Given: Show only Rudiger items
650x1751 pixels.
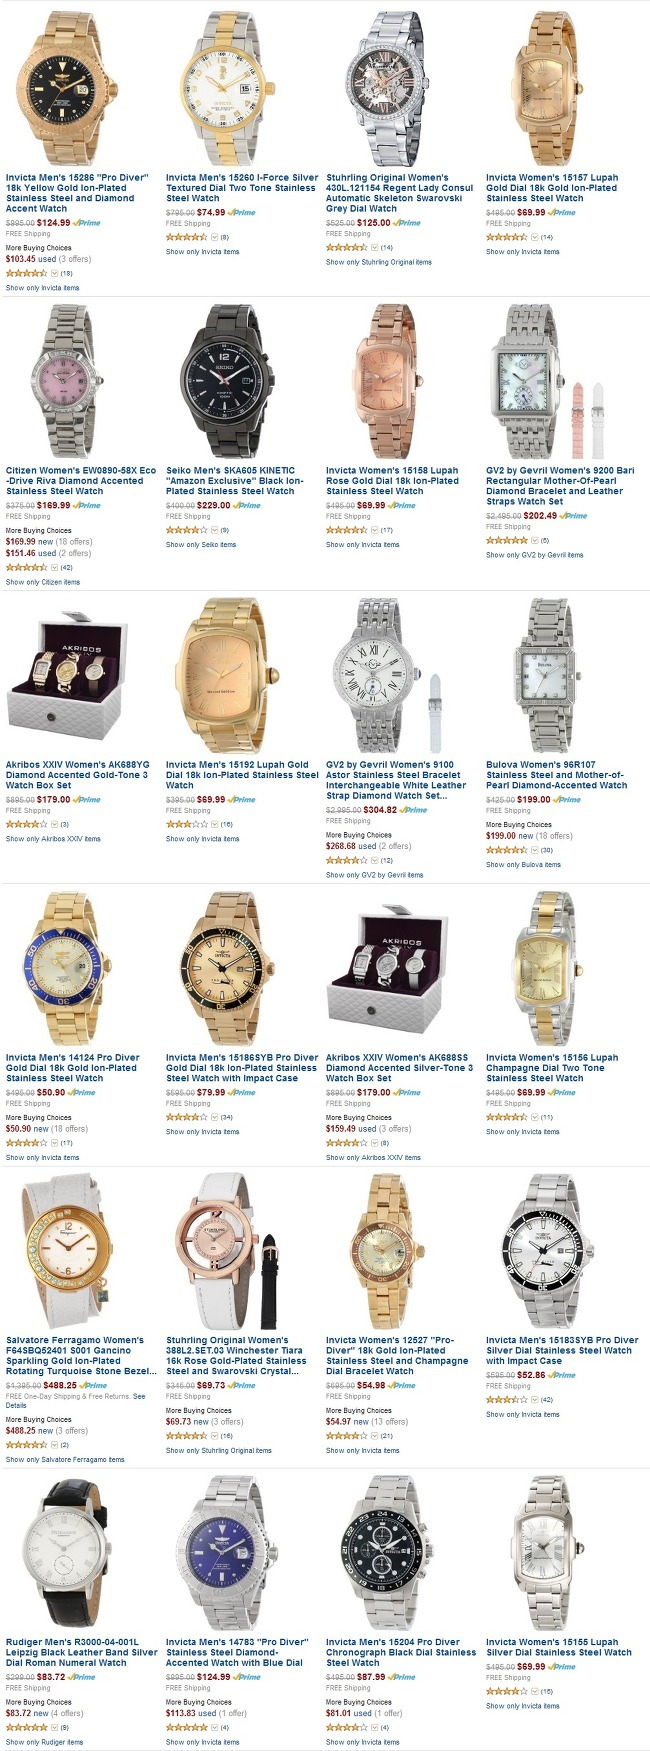Looking at the screenshot, I should [44, 1742].
